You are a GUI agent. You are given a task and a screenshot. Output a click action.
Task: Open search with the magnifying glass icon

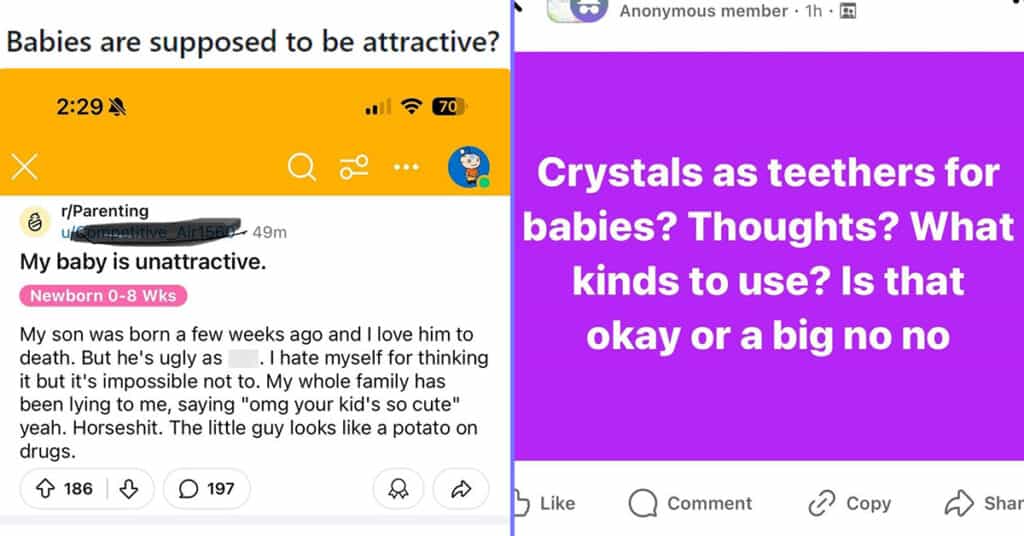302,167
